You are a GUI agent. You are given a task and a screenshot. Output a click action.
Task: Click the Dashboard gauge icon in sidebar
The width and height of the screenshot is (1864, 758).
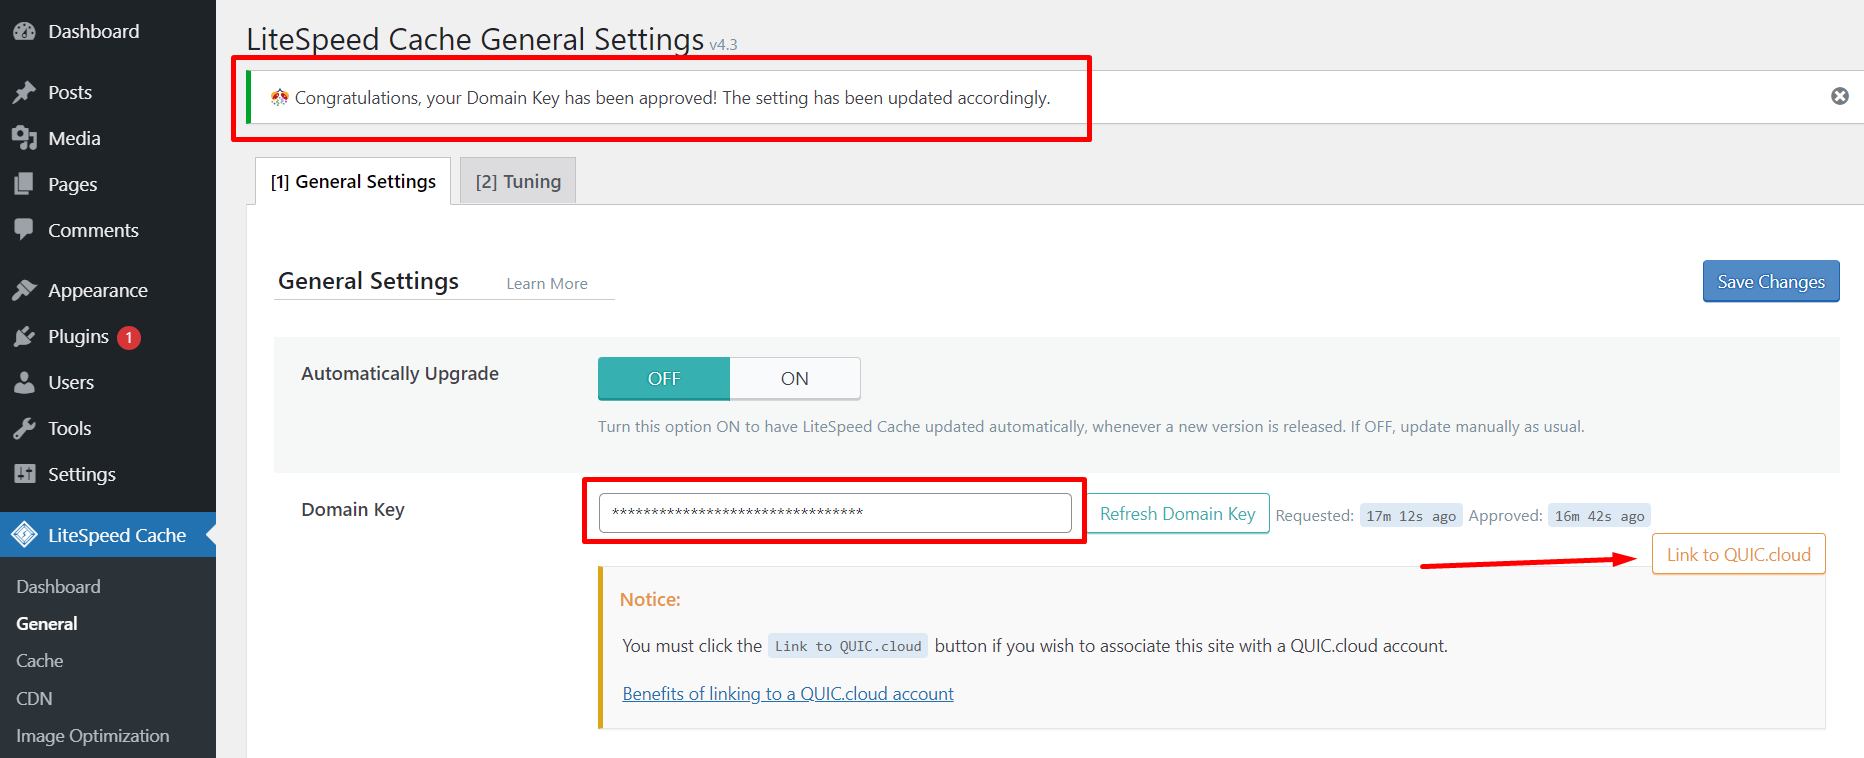(x=24, y=31)
